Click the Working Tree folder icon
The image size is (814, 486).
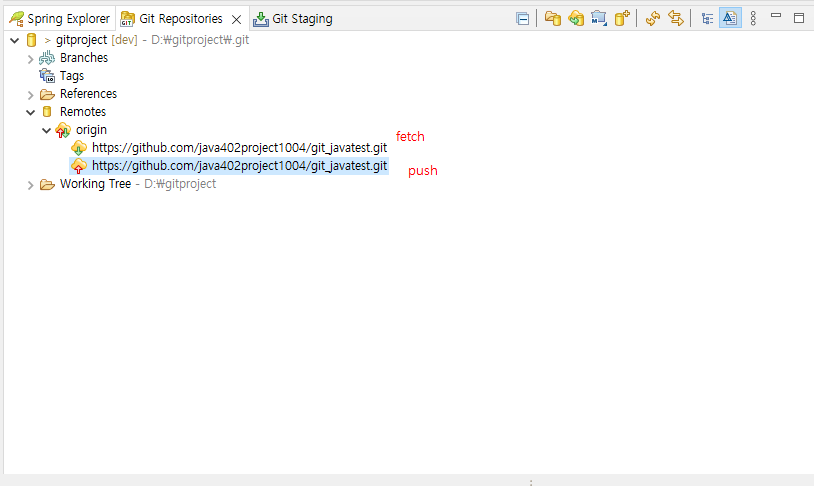pos(47,184)
